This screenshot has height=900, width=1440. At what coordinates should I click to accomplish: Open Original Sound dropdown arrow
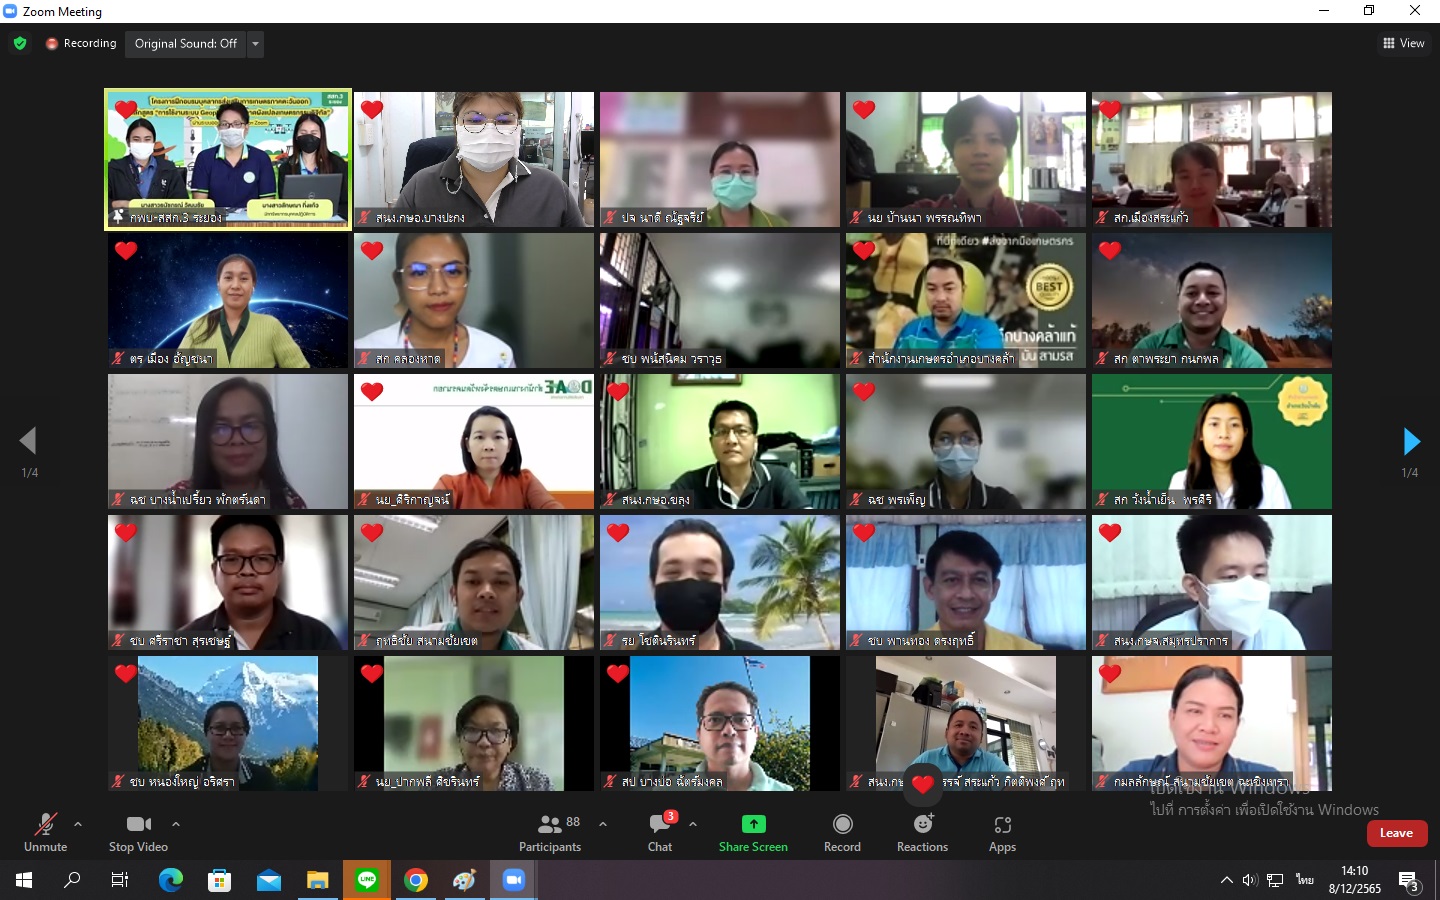tap(256, 44)
